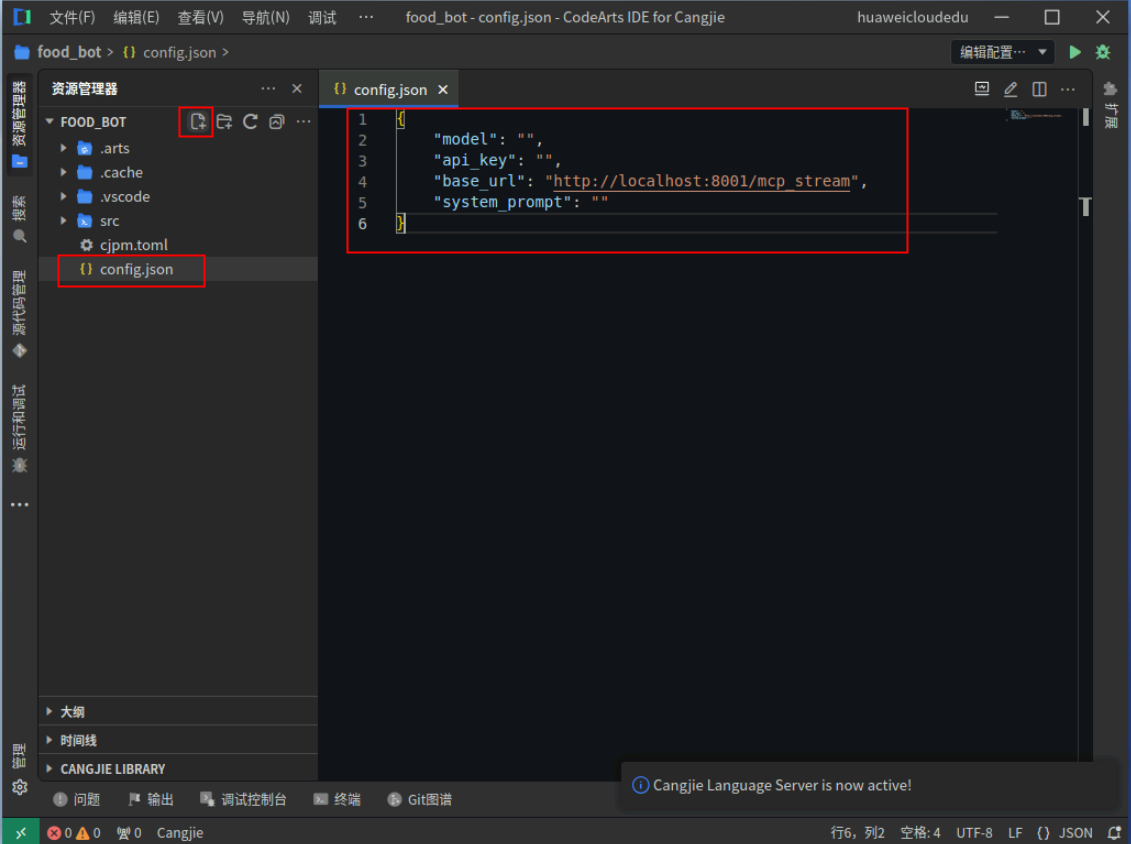Split the editor to the right
This screenshot has height=844, width=1131.
(x=1039, y=89)
